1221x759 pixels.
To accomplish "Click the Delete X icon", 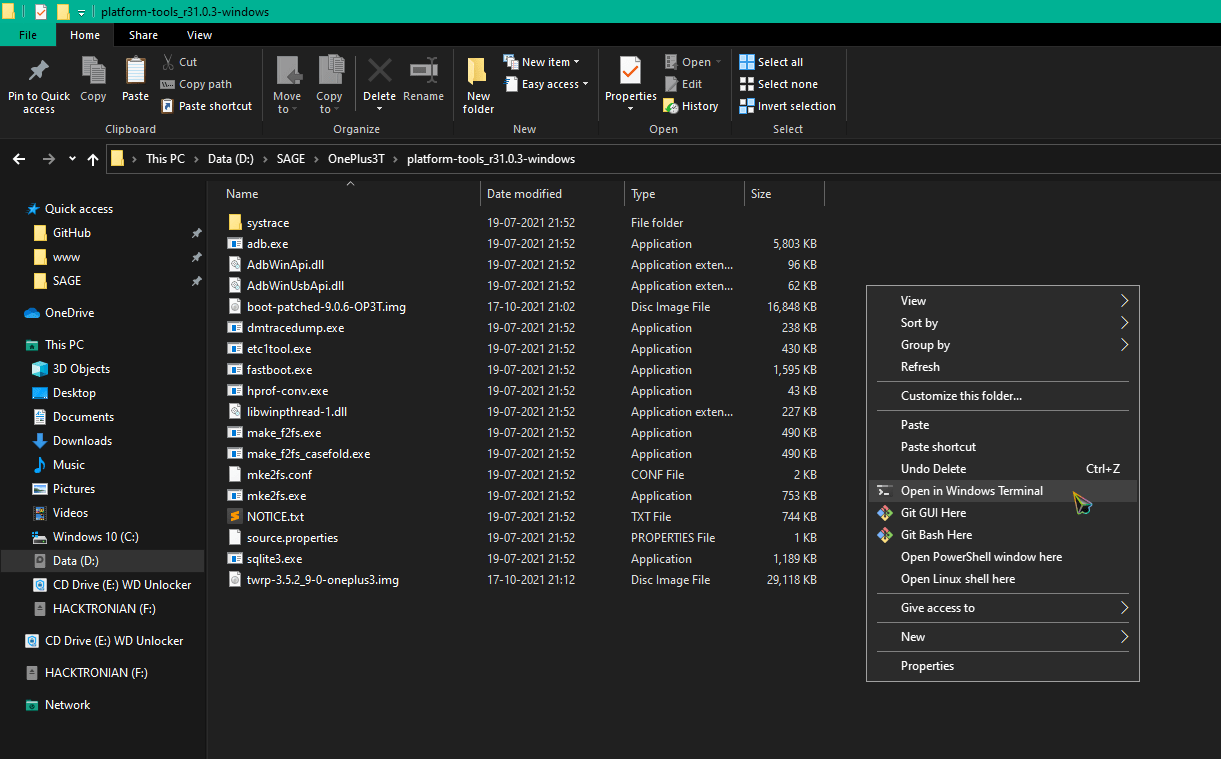I will click(x=379, y=70).
